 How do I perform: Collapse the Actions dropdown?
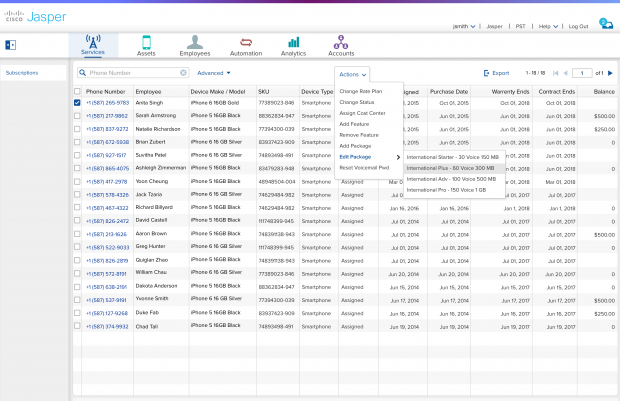352,74
